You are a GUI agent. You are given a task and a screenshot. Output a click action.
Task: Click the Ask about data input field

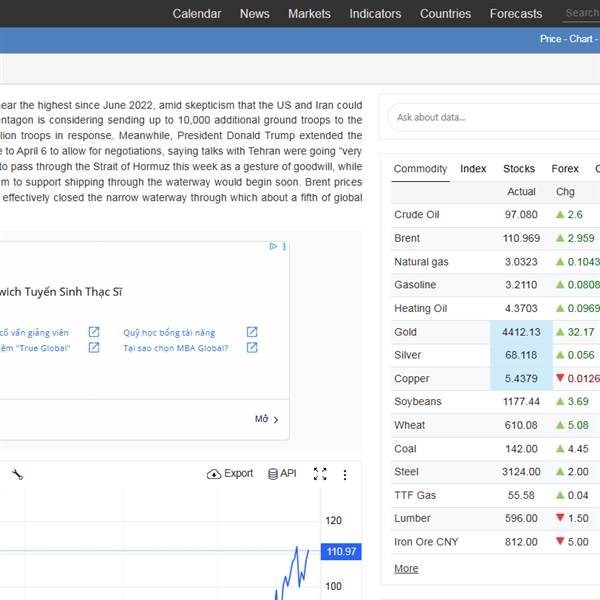[494, 117]
